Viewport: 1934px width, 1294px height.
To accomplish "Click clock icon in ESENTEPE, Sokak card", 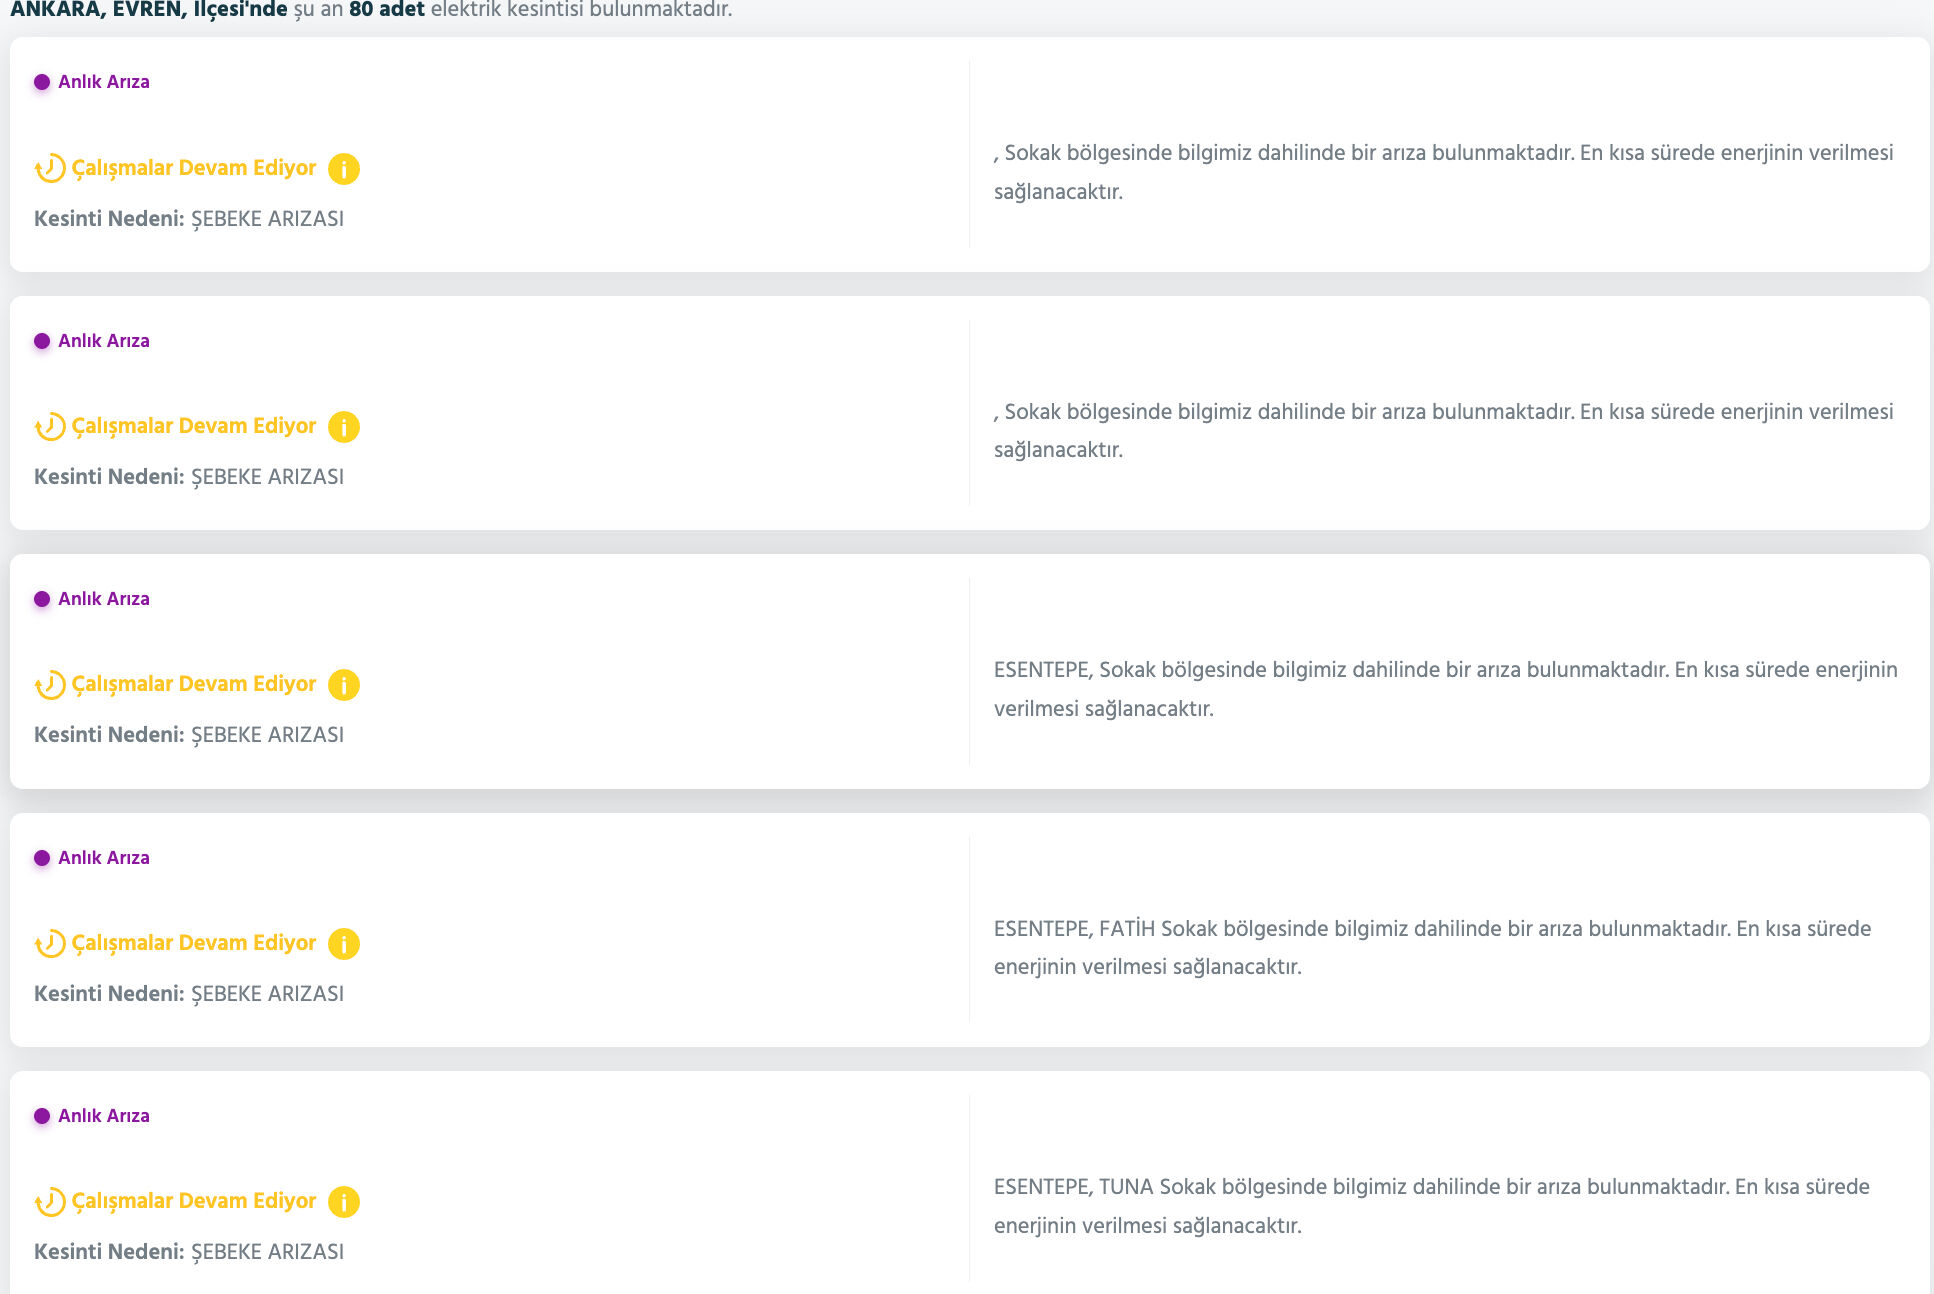I will pyautogui.click(x=50, y=685).
